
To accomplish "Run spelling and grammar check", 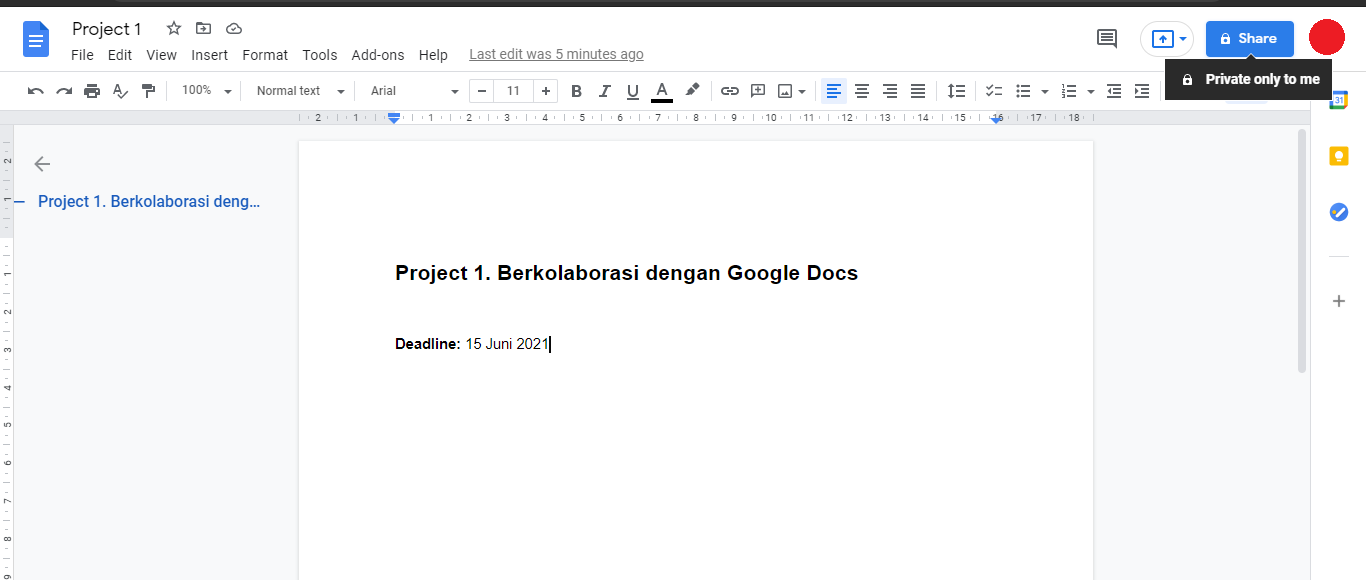I will tap(120, 91).
